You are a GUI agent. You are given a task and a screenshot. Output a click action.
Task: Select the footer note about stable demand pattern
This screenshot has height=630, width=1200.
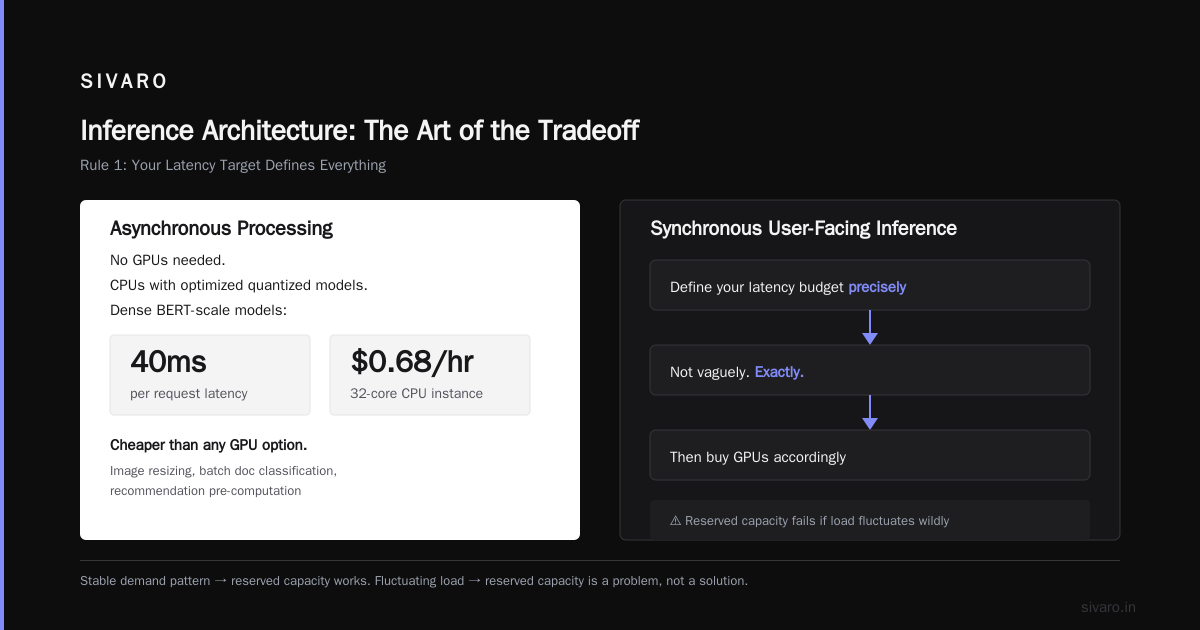[414, 580]
